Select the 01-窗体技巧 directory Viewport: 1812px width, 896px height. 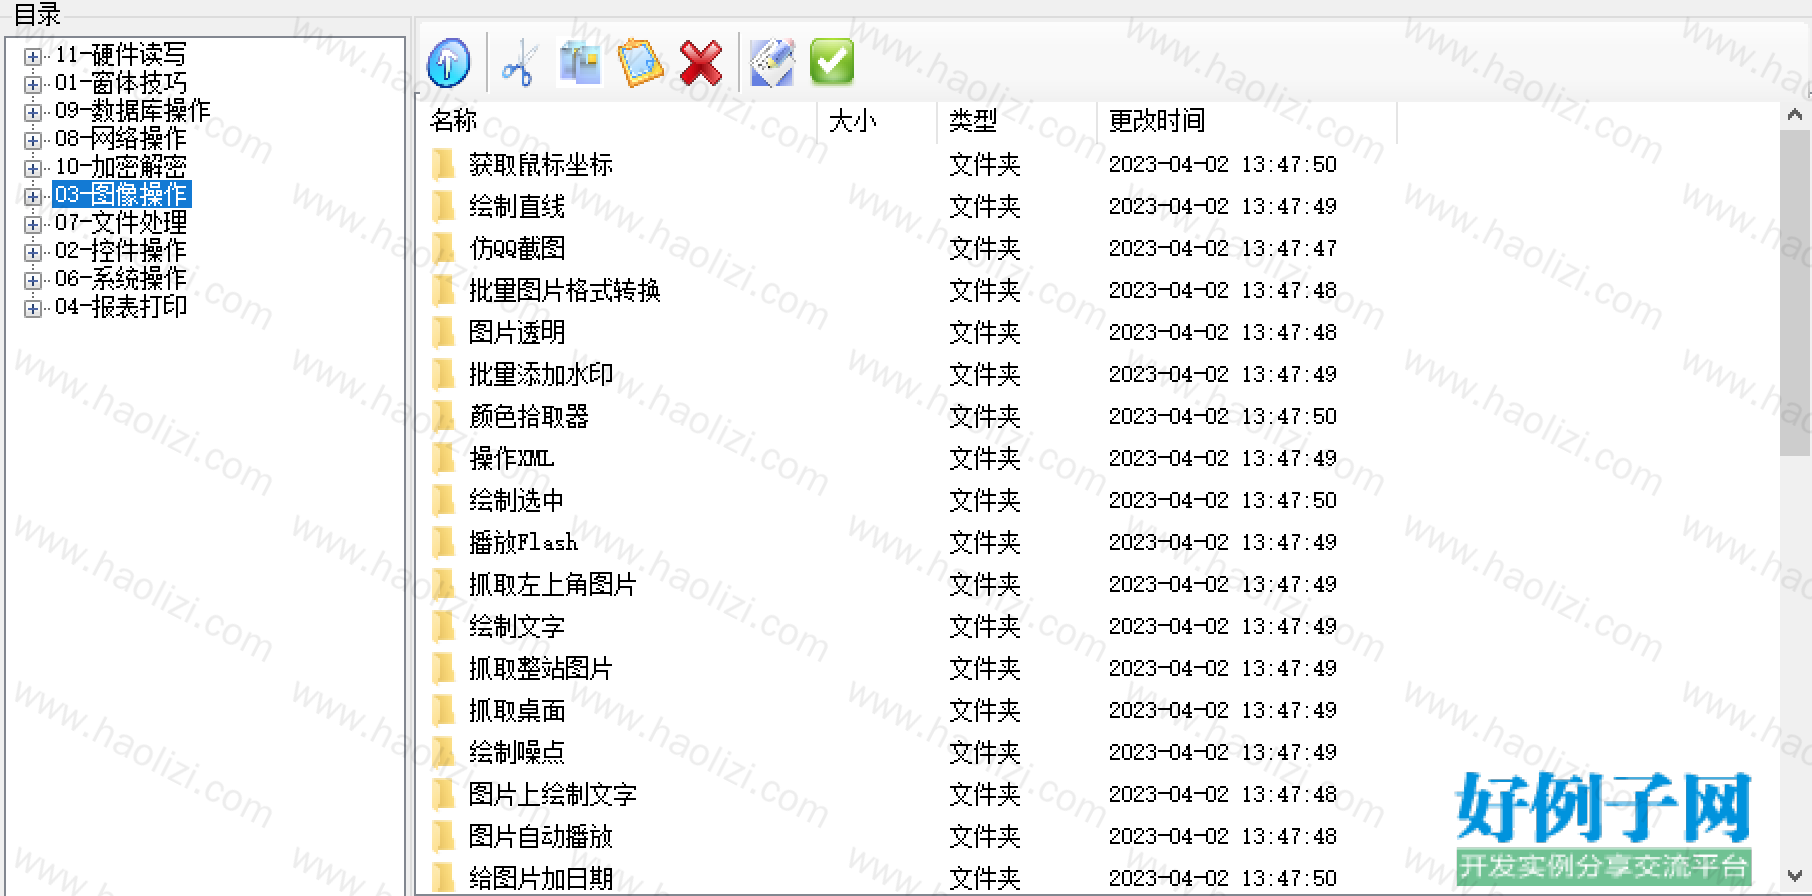pyautogui.click(x=121, y=83)
